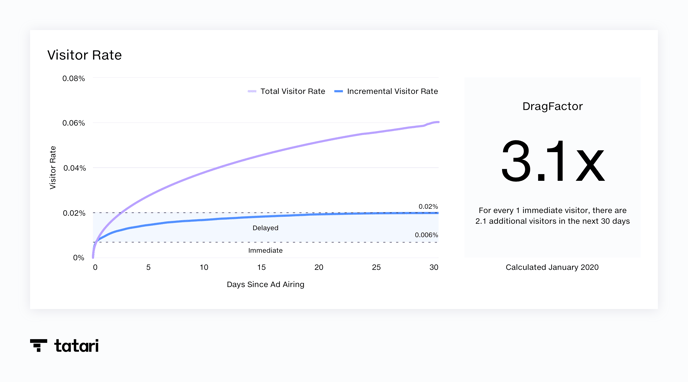The width and height of the screenshot is (688, 382).
Task: Click the 'Immediate' region label
Action: (x=265, y=250)
